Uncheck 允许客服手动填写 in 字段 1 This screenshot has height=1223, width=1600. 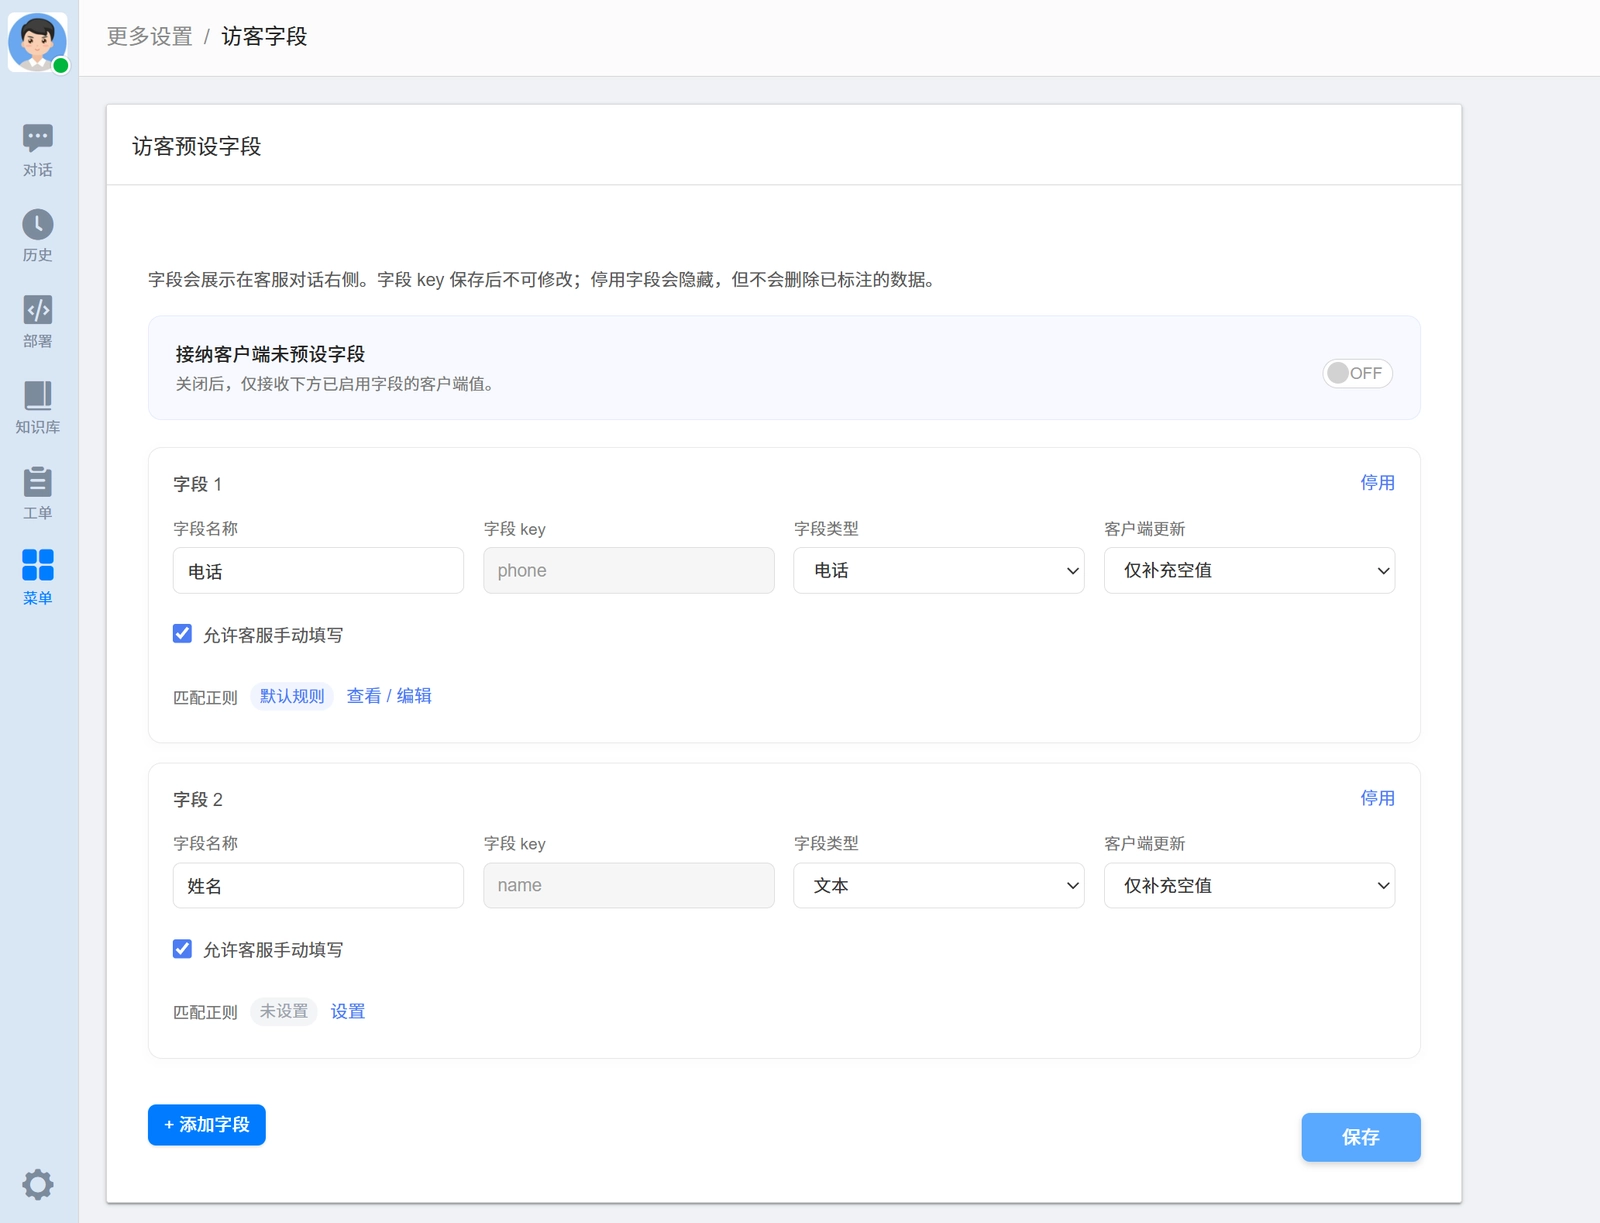coord(182,634)
